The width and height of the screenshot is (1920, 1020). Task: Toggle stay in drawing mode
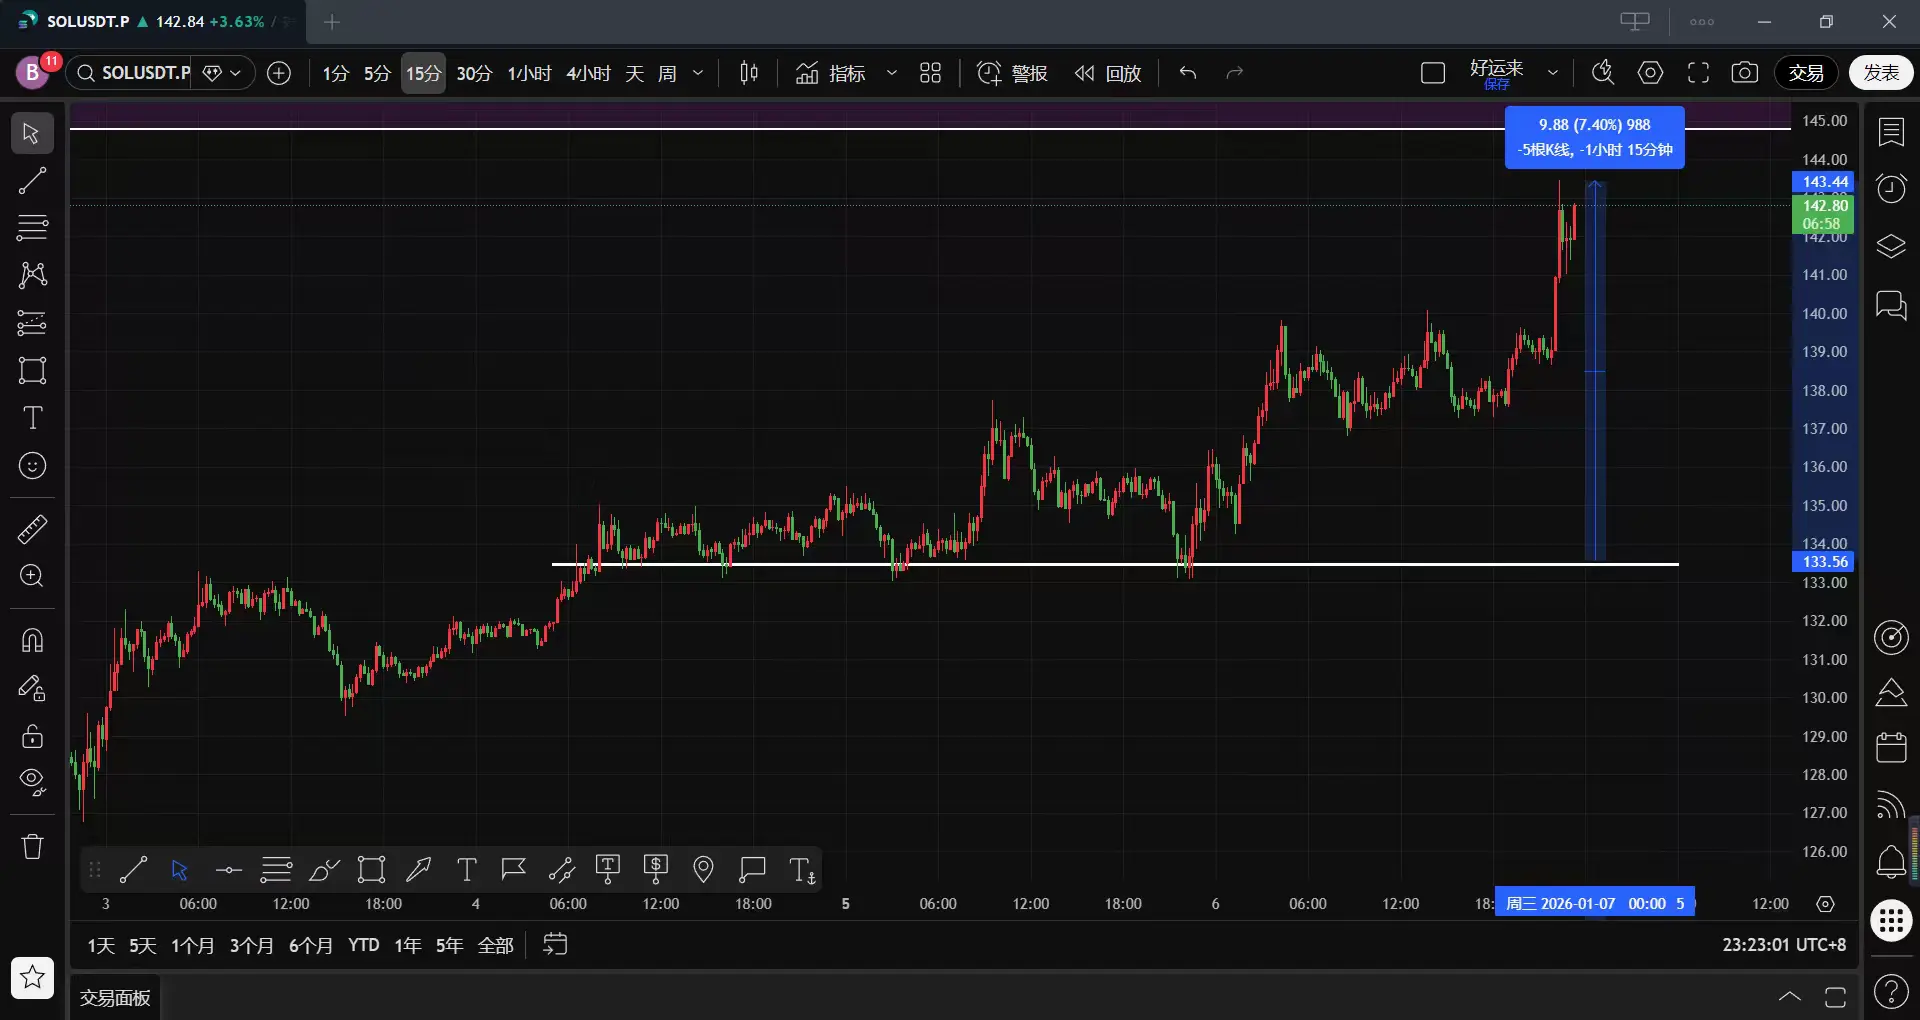click(x=32, y=688)
